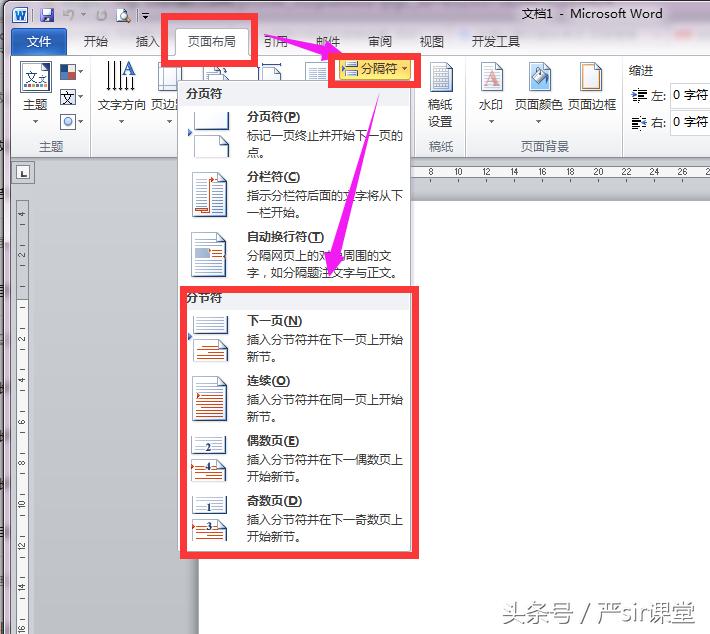Expand the 水印 dropdown arrow
710x634 pixels.
tap(491, 121)
